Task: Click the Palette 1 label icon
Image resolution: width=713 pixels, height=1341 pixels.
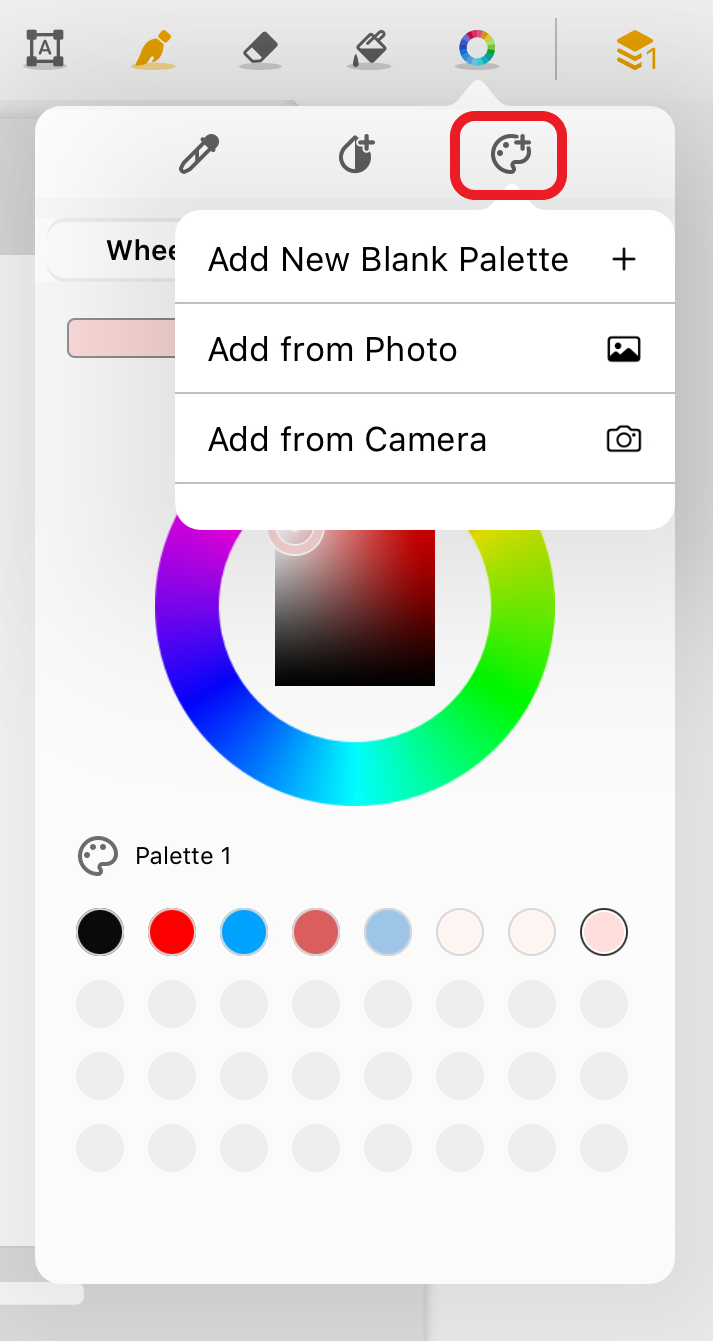Action: tap(98, 856)
